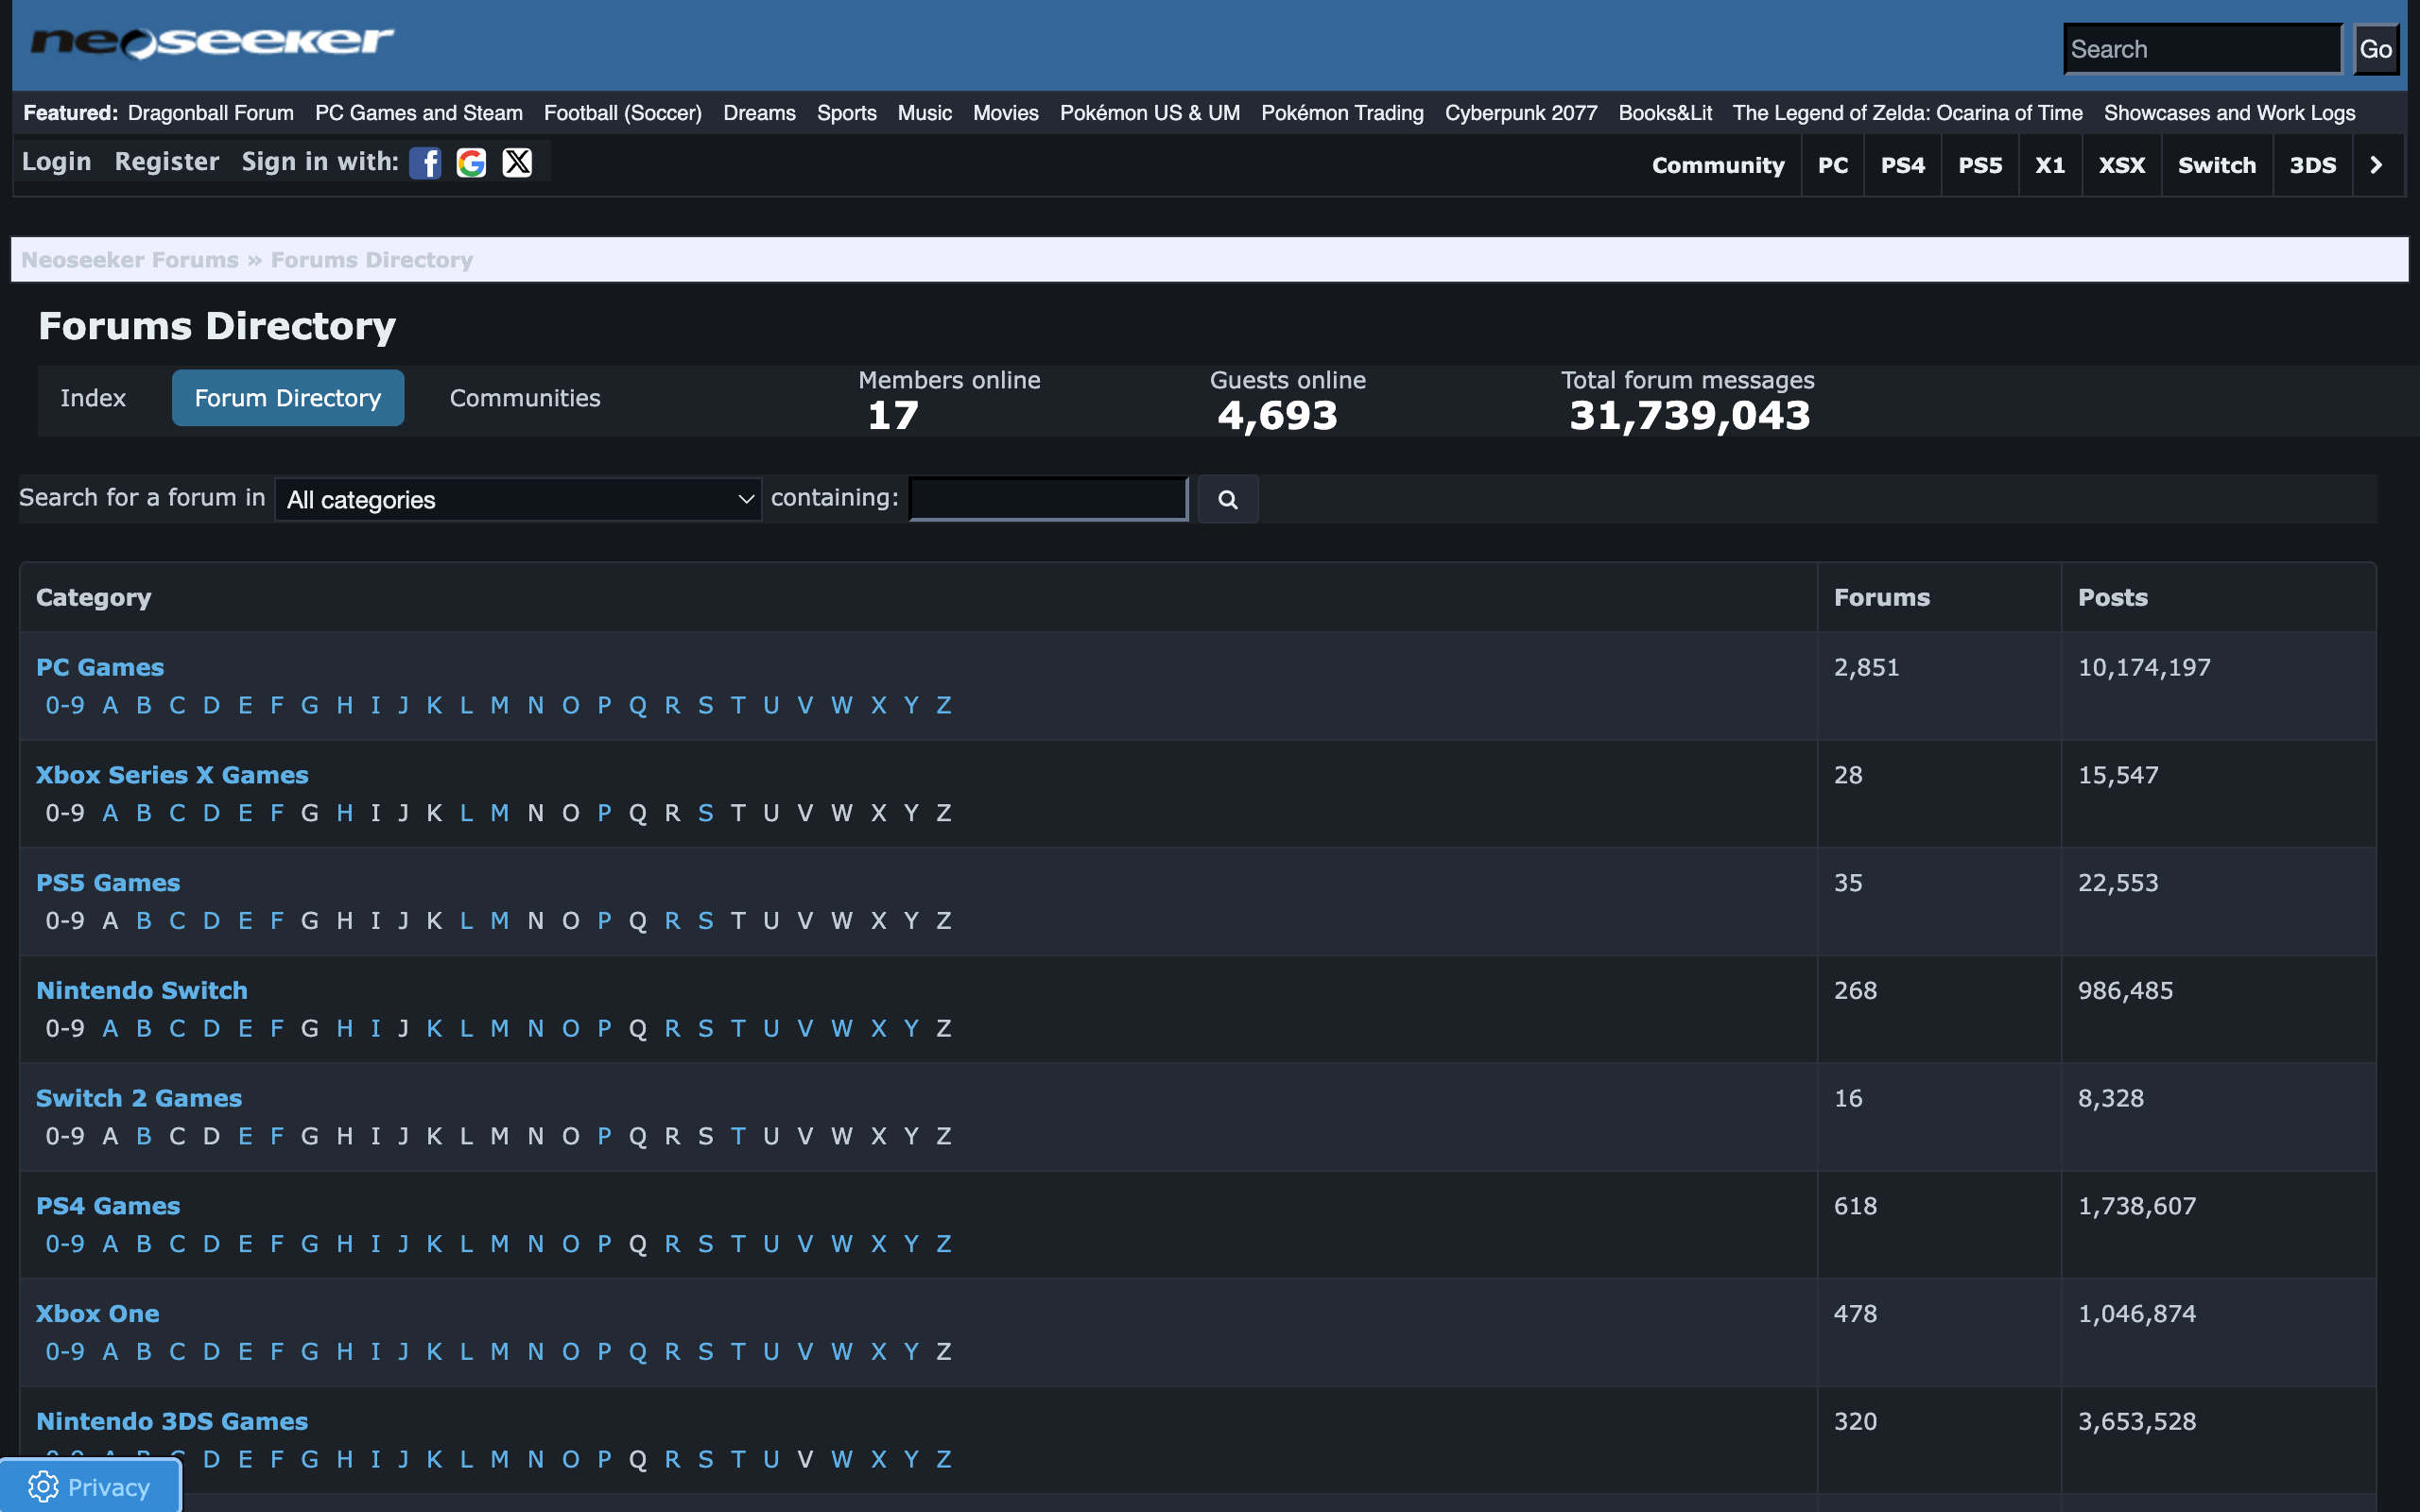Click the Go search button
This screenshot has width=2420, height=1512.
click(x=2376, y=49)
